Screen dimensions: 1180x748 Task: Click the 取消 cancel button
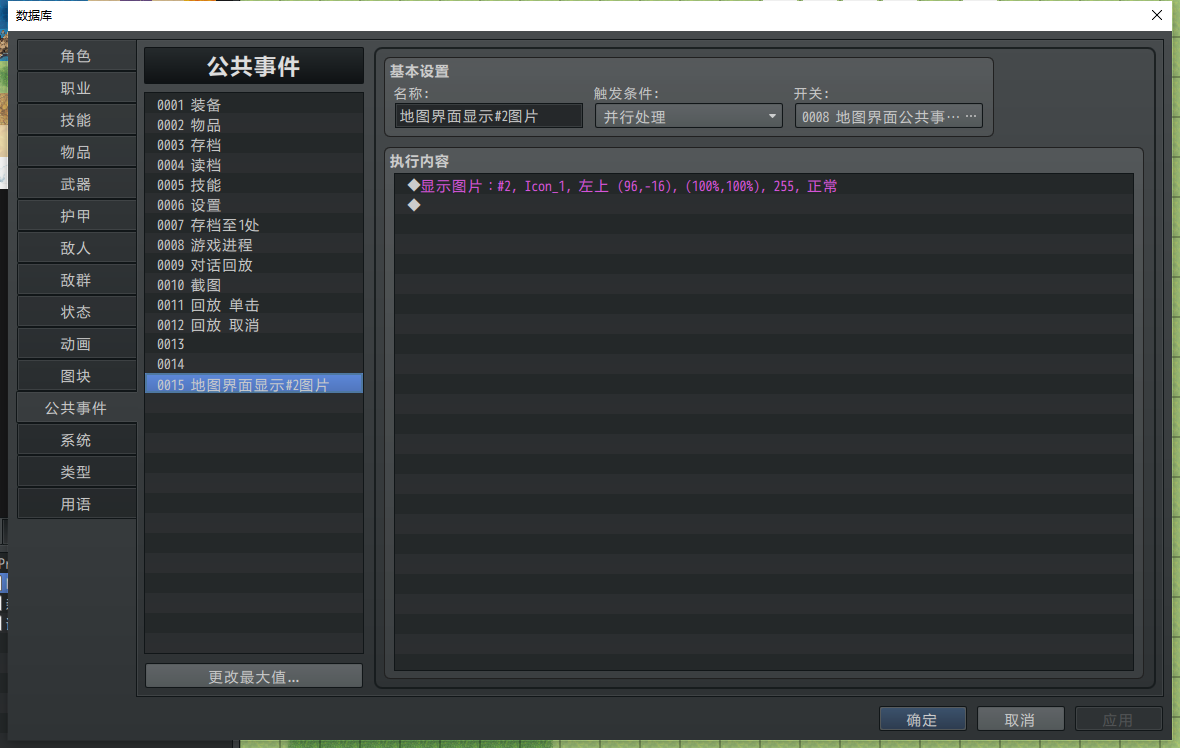pyautogui.click(x=1020, y=719)
